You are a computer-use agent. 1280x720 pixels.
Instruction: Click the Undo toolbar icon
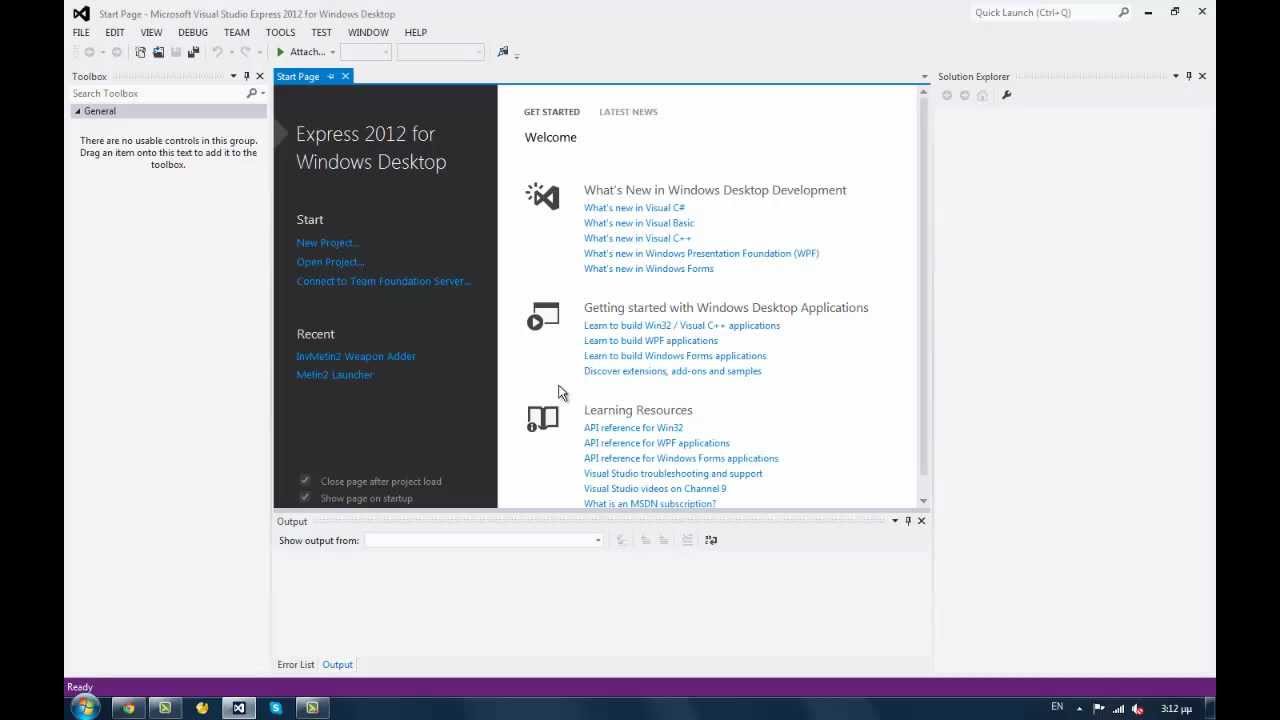click(217, 52)
